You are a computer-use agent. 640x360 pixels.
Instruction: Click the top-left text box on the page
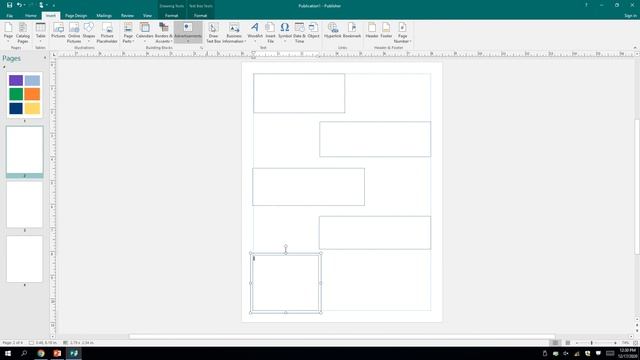[x=299, y=93]
